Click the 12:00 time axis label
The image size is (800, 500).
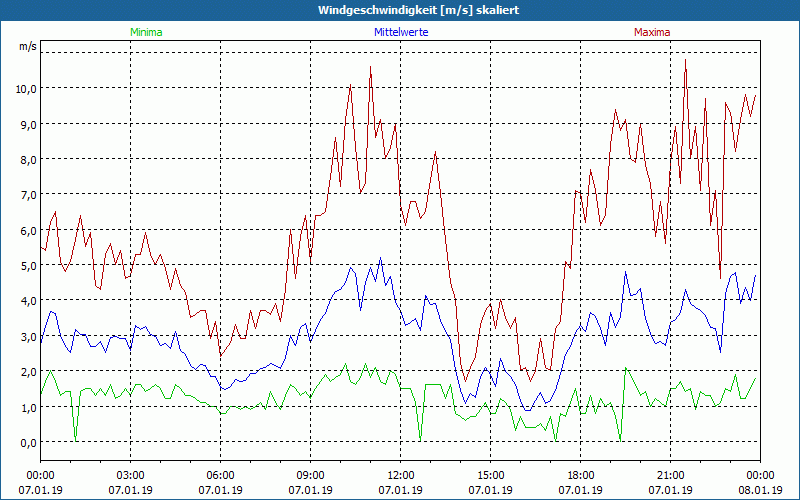point(401,476)
